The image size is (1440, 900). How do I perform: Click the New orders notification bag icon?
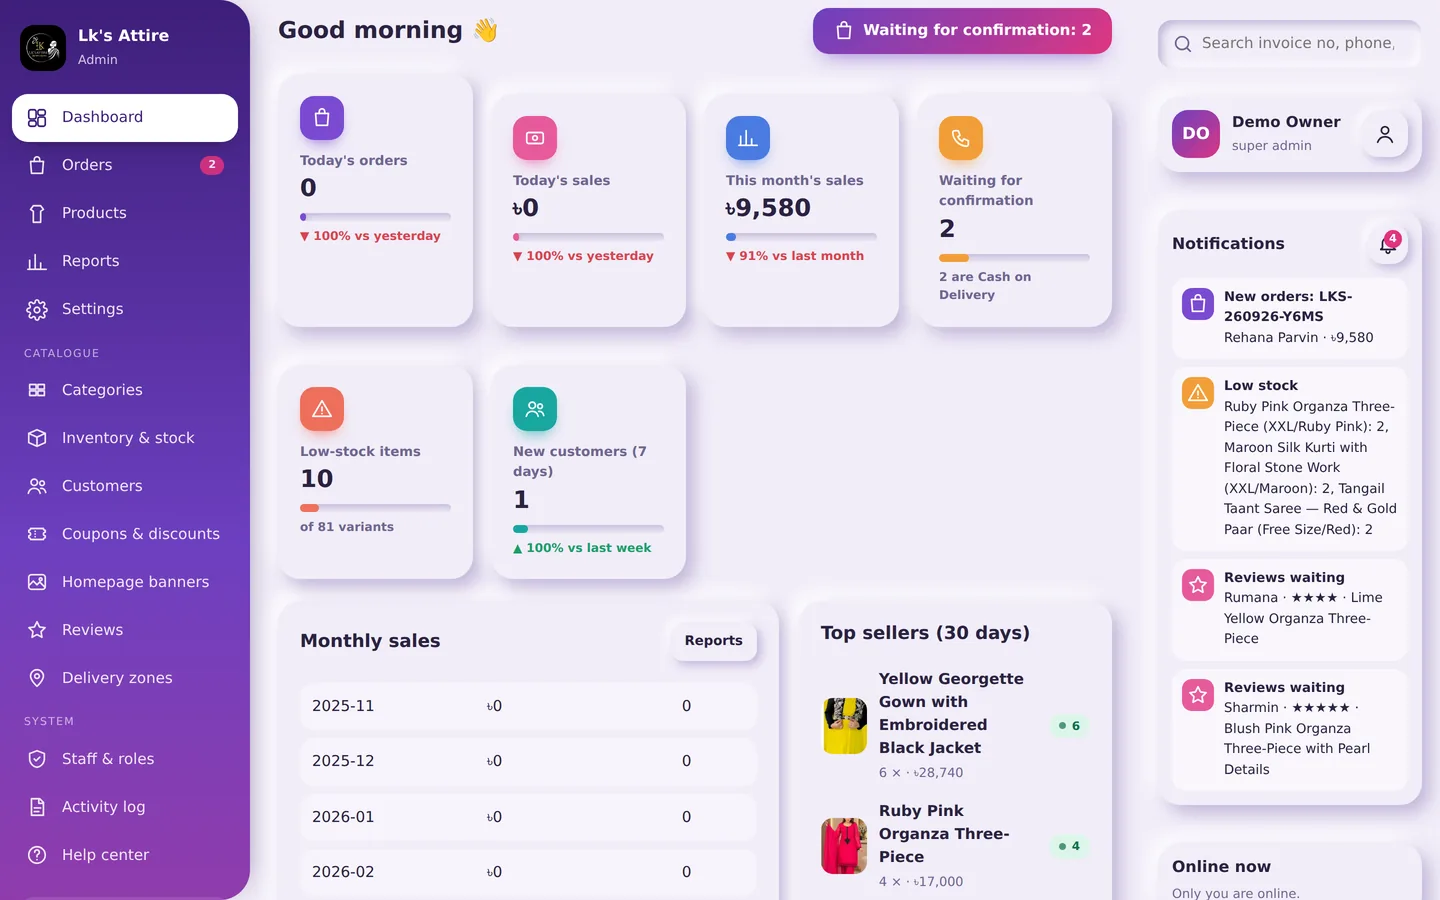pyautogui.click(x=1198, y=304)
